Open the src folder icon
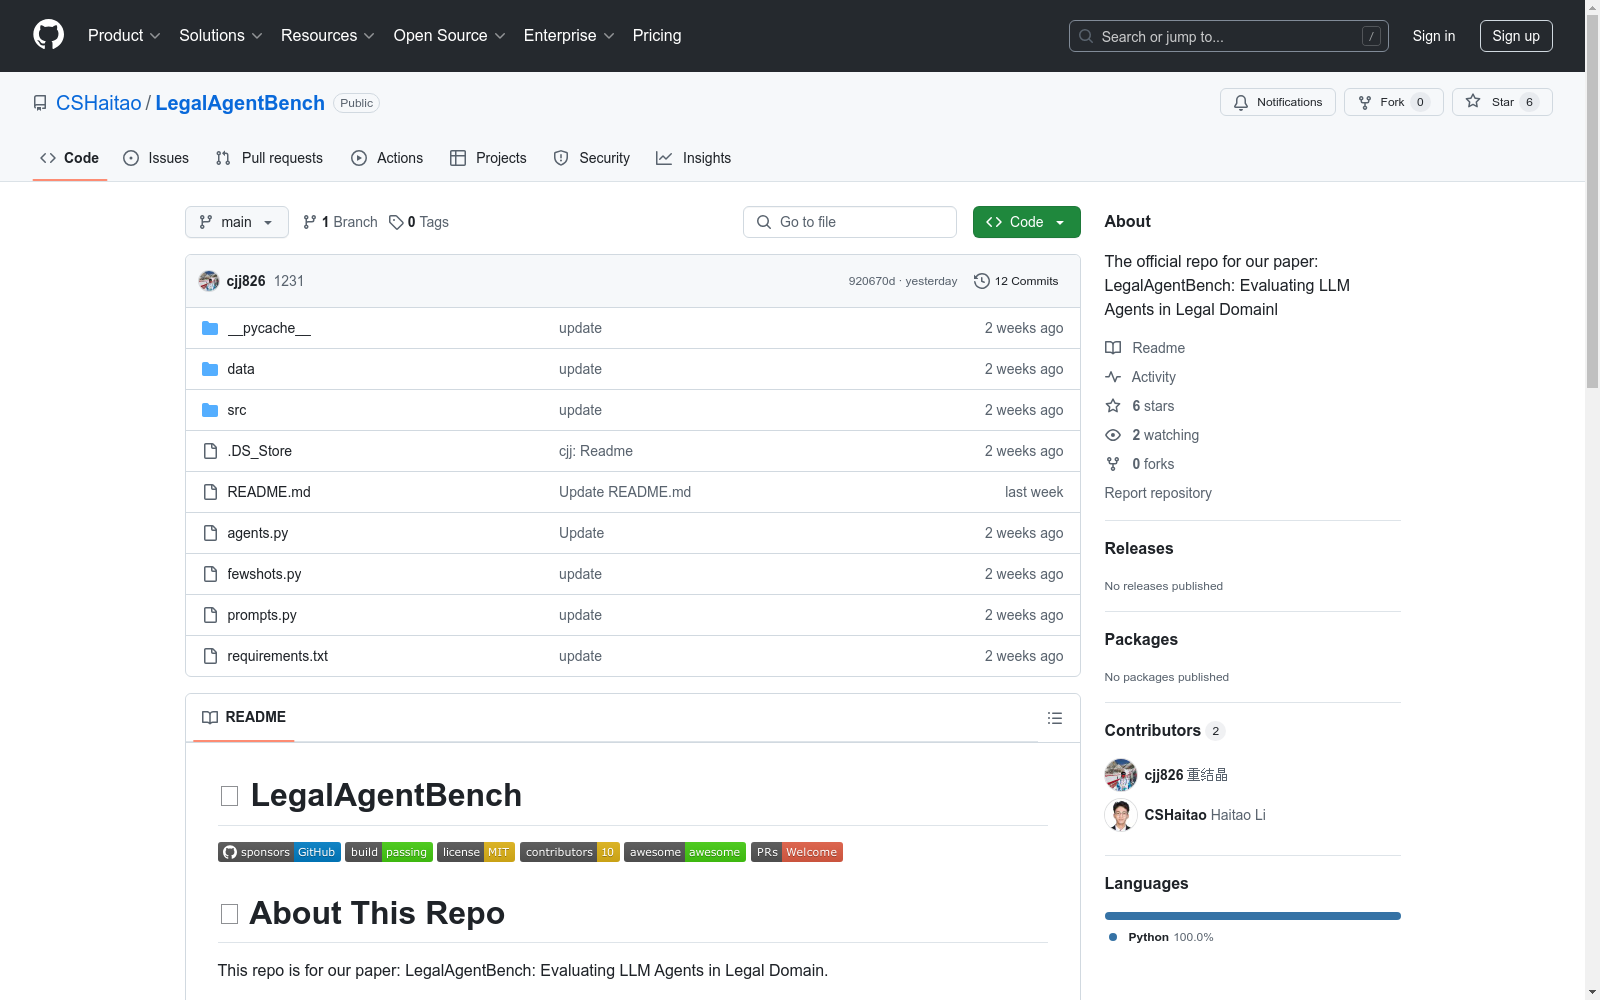The image size is (1600, 1000). pyautogui.click(x=210, y=410)
